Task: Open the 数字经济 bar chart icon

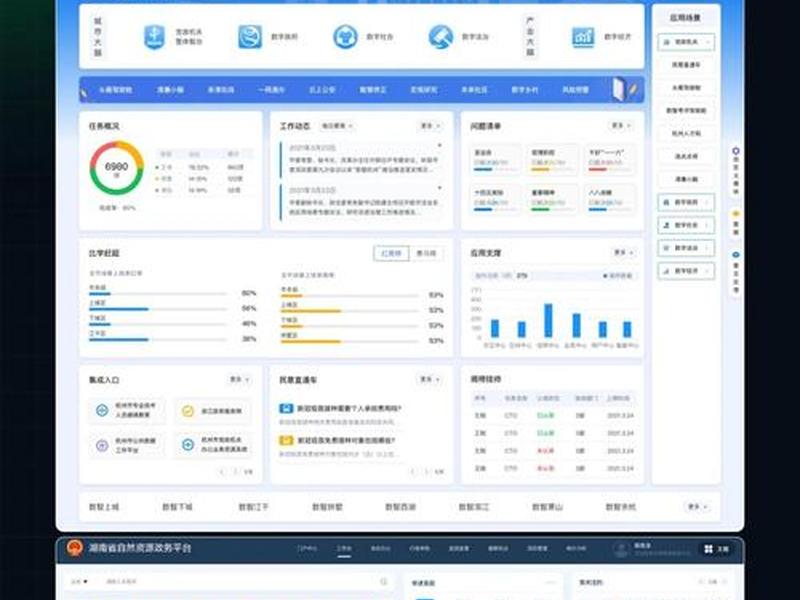Action: (x=583, y=37)
